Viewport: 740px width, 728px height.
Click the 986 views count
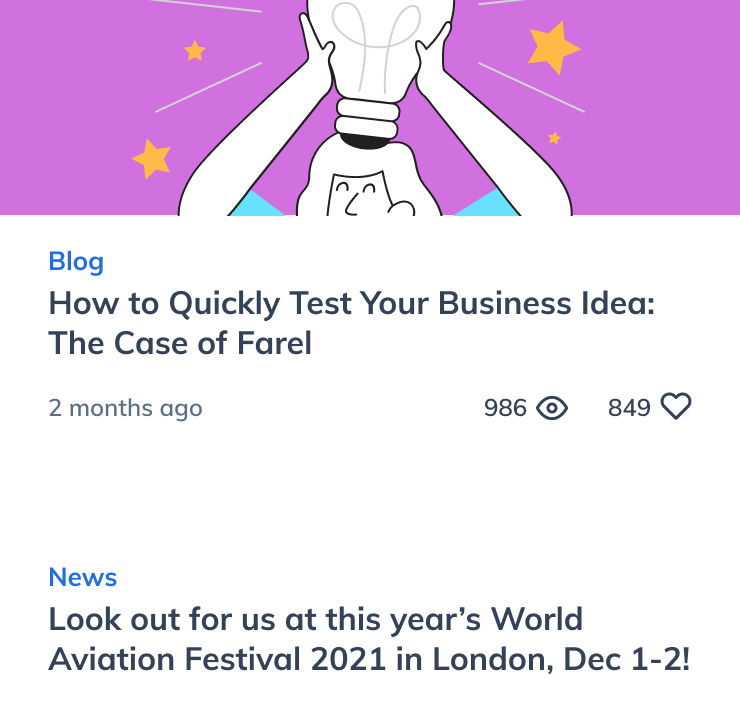click(505, 408)
